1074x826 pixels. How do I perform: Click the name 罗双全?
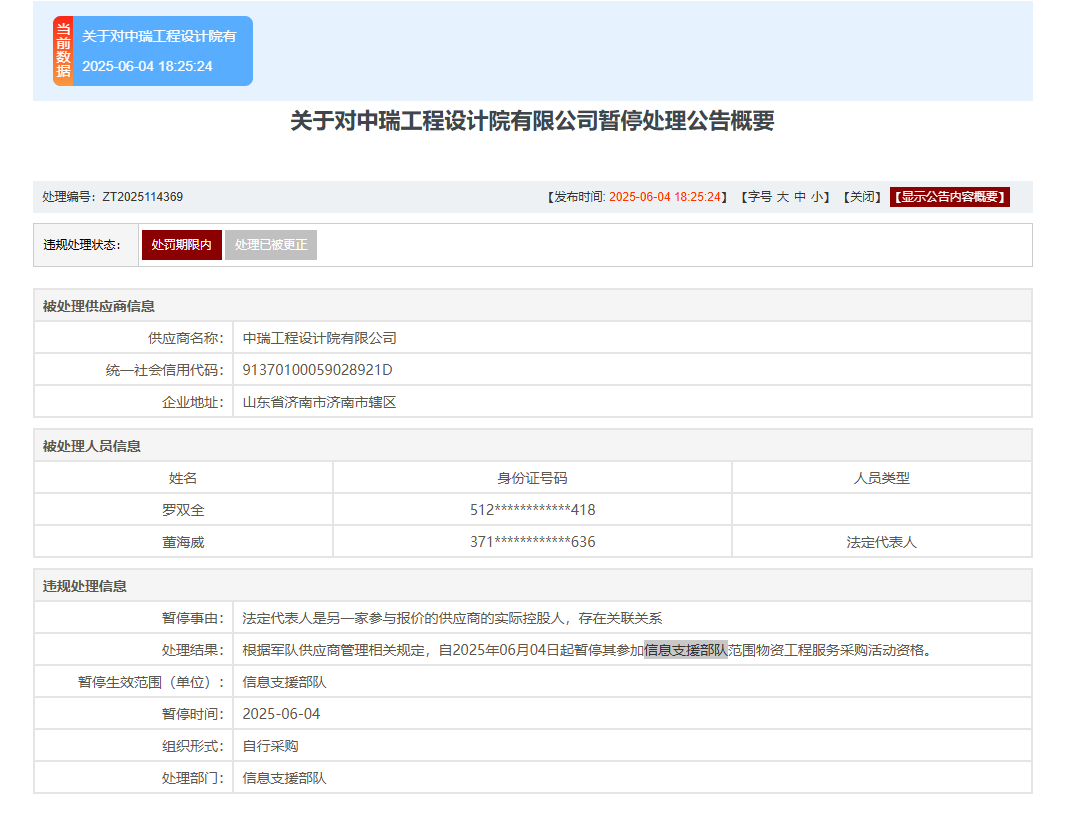point(183,510)
